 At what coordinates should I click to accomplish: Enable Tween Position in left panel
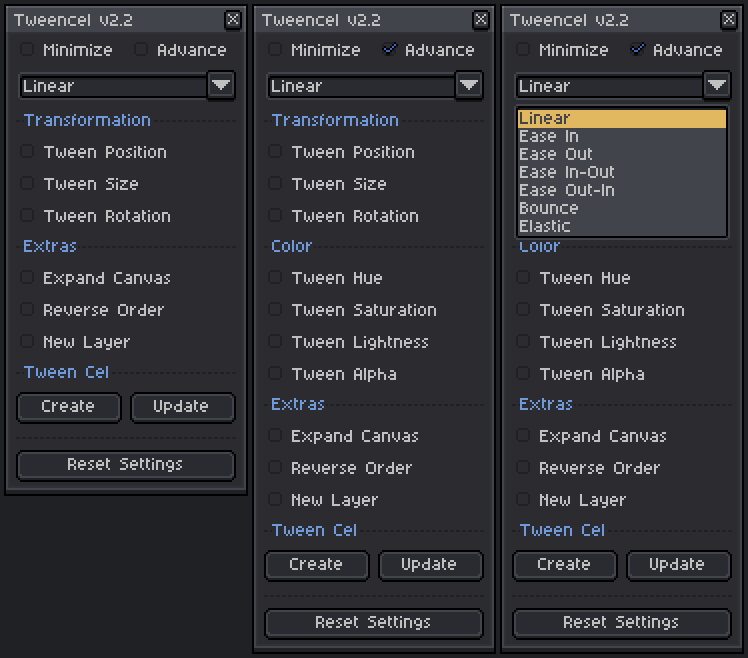coord(27,152)
